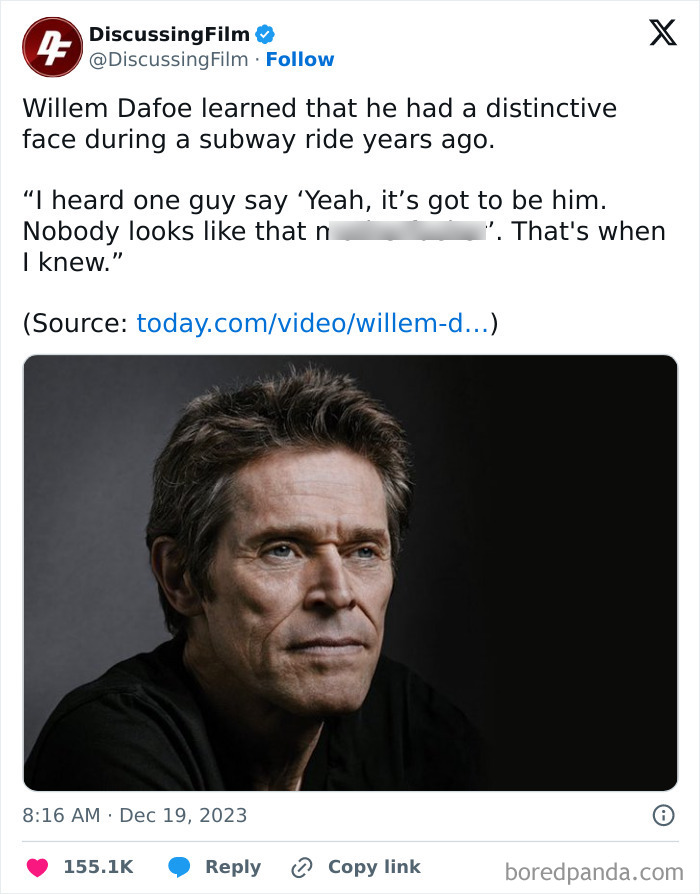Image resolution: width=700 pixels, height=894 pixels.
Task: Click the blue reply speech bubble icon
Action: pos(179,867)
